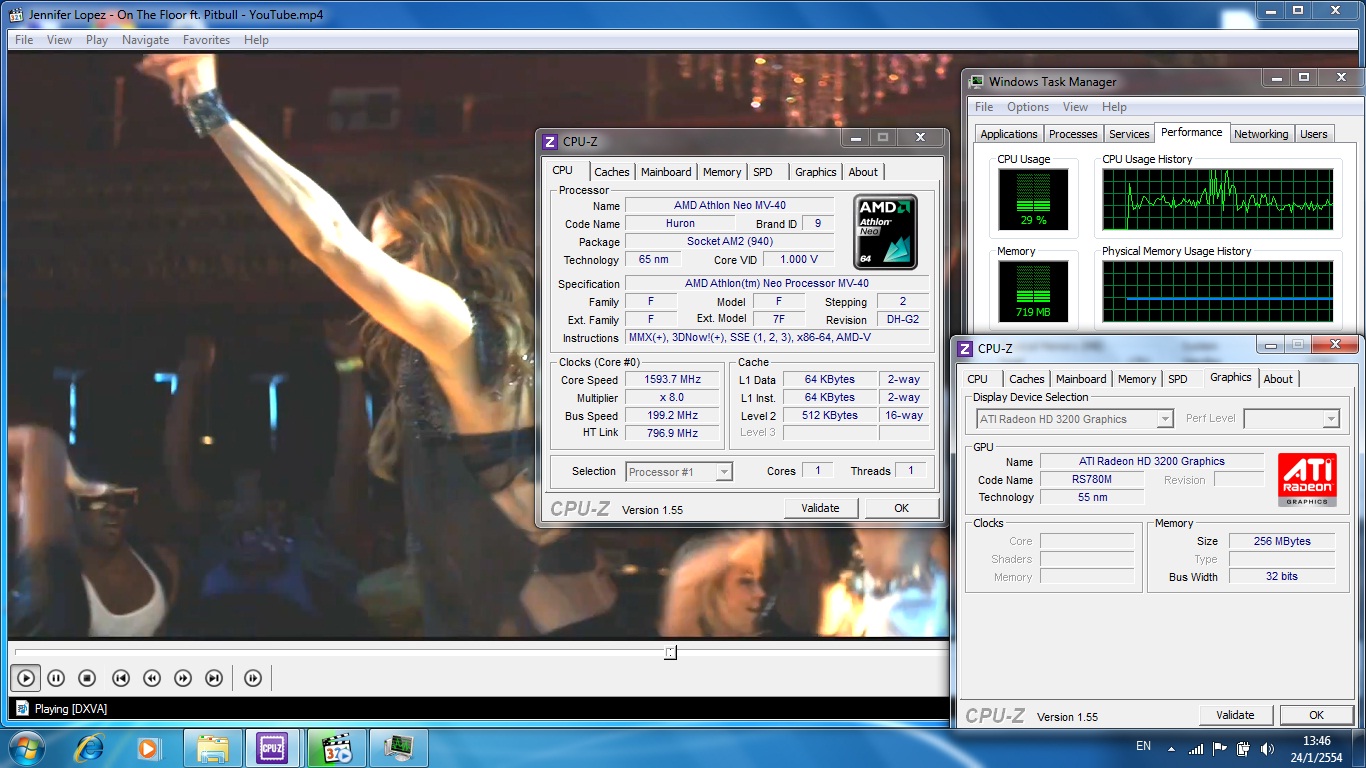The width and height of the screenshot is (1366, 768).
Task: Open the Display Device Selection dropdown
Action: (1164, 420)
